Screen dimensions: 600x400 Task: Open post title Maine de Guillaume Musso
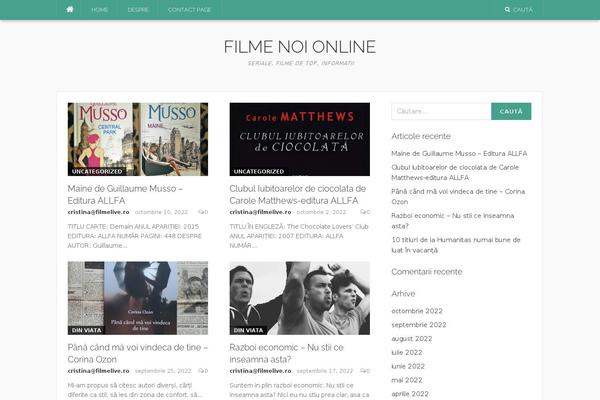click(x=125, y=194)
